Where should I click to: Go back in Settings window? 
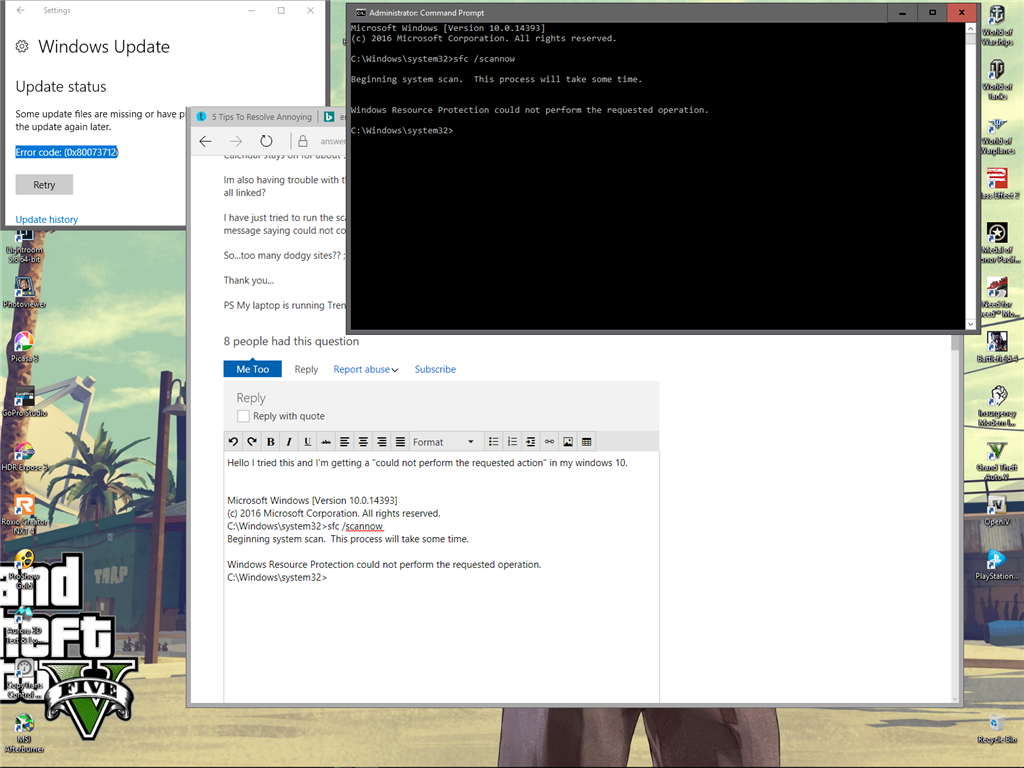point(21,10)
